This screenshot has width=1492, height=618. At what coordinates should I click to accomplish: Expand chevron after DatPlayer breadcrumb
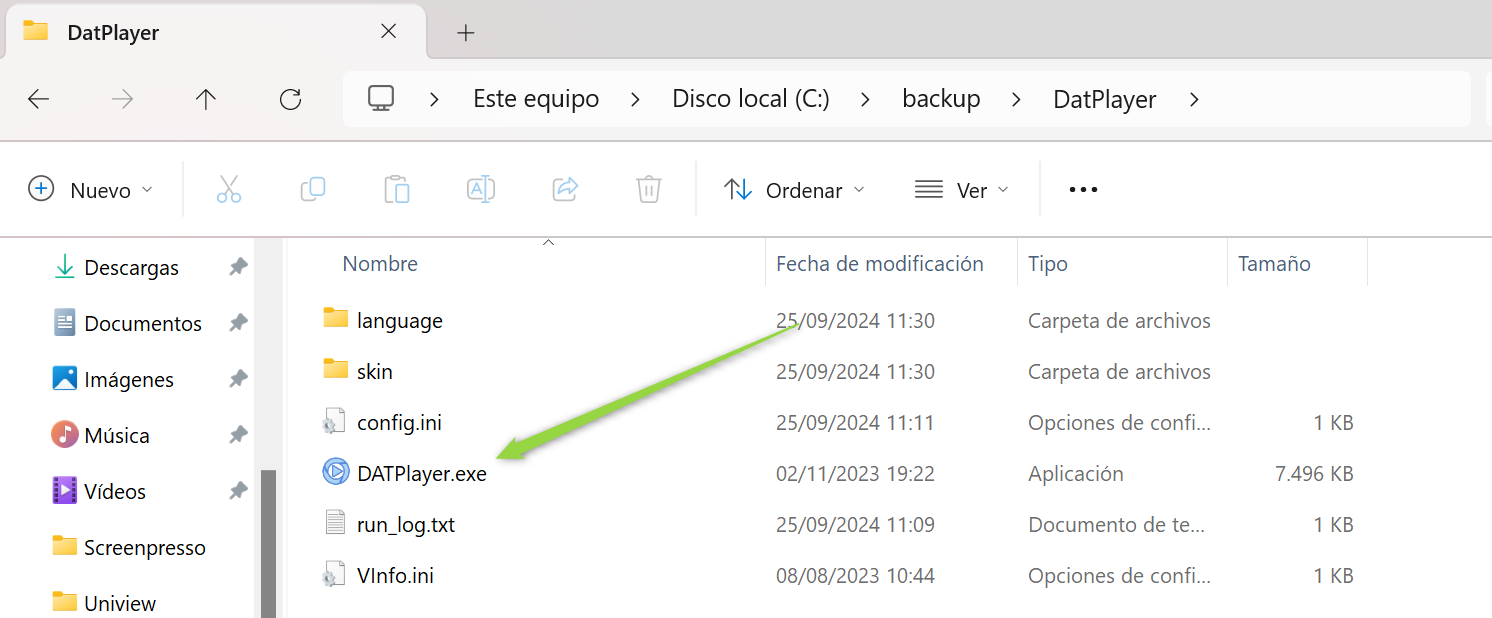coord(1193,100)
